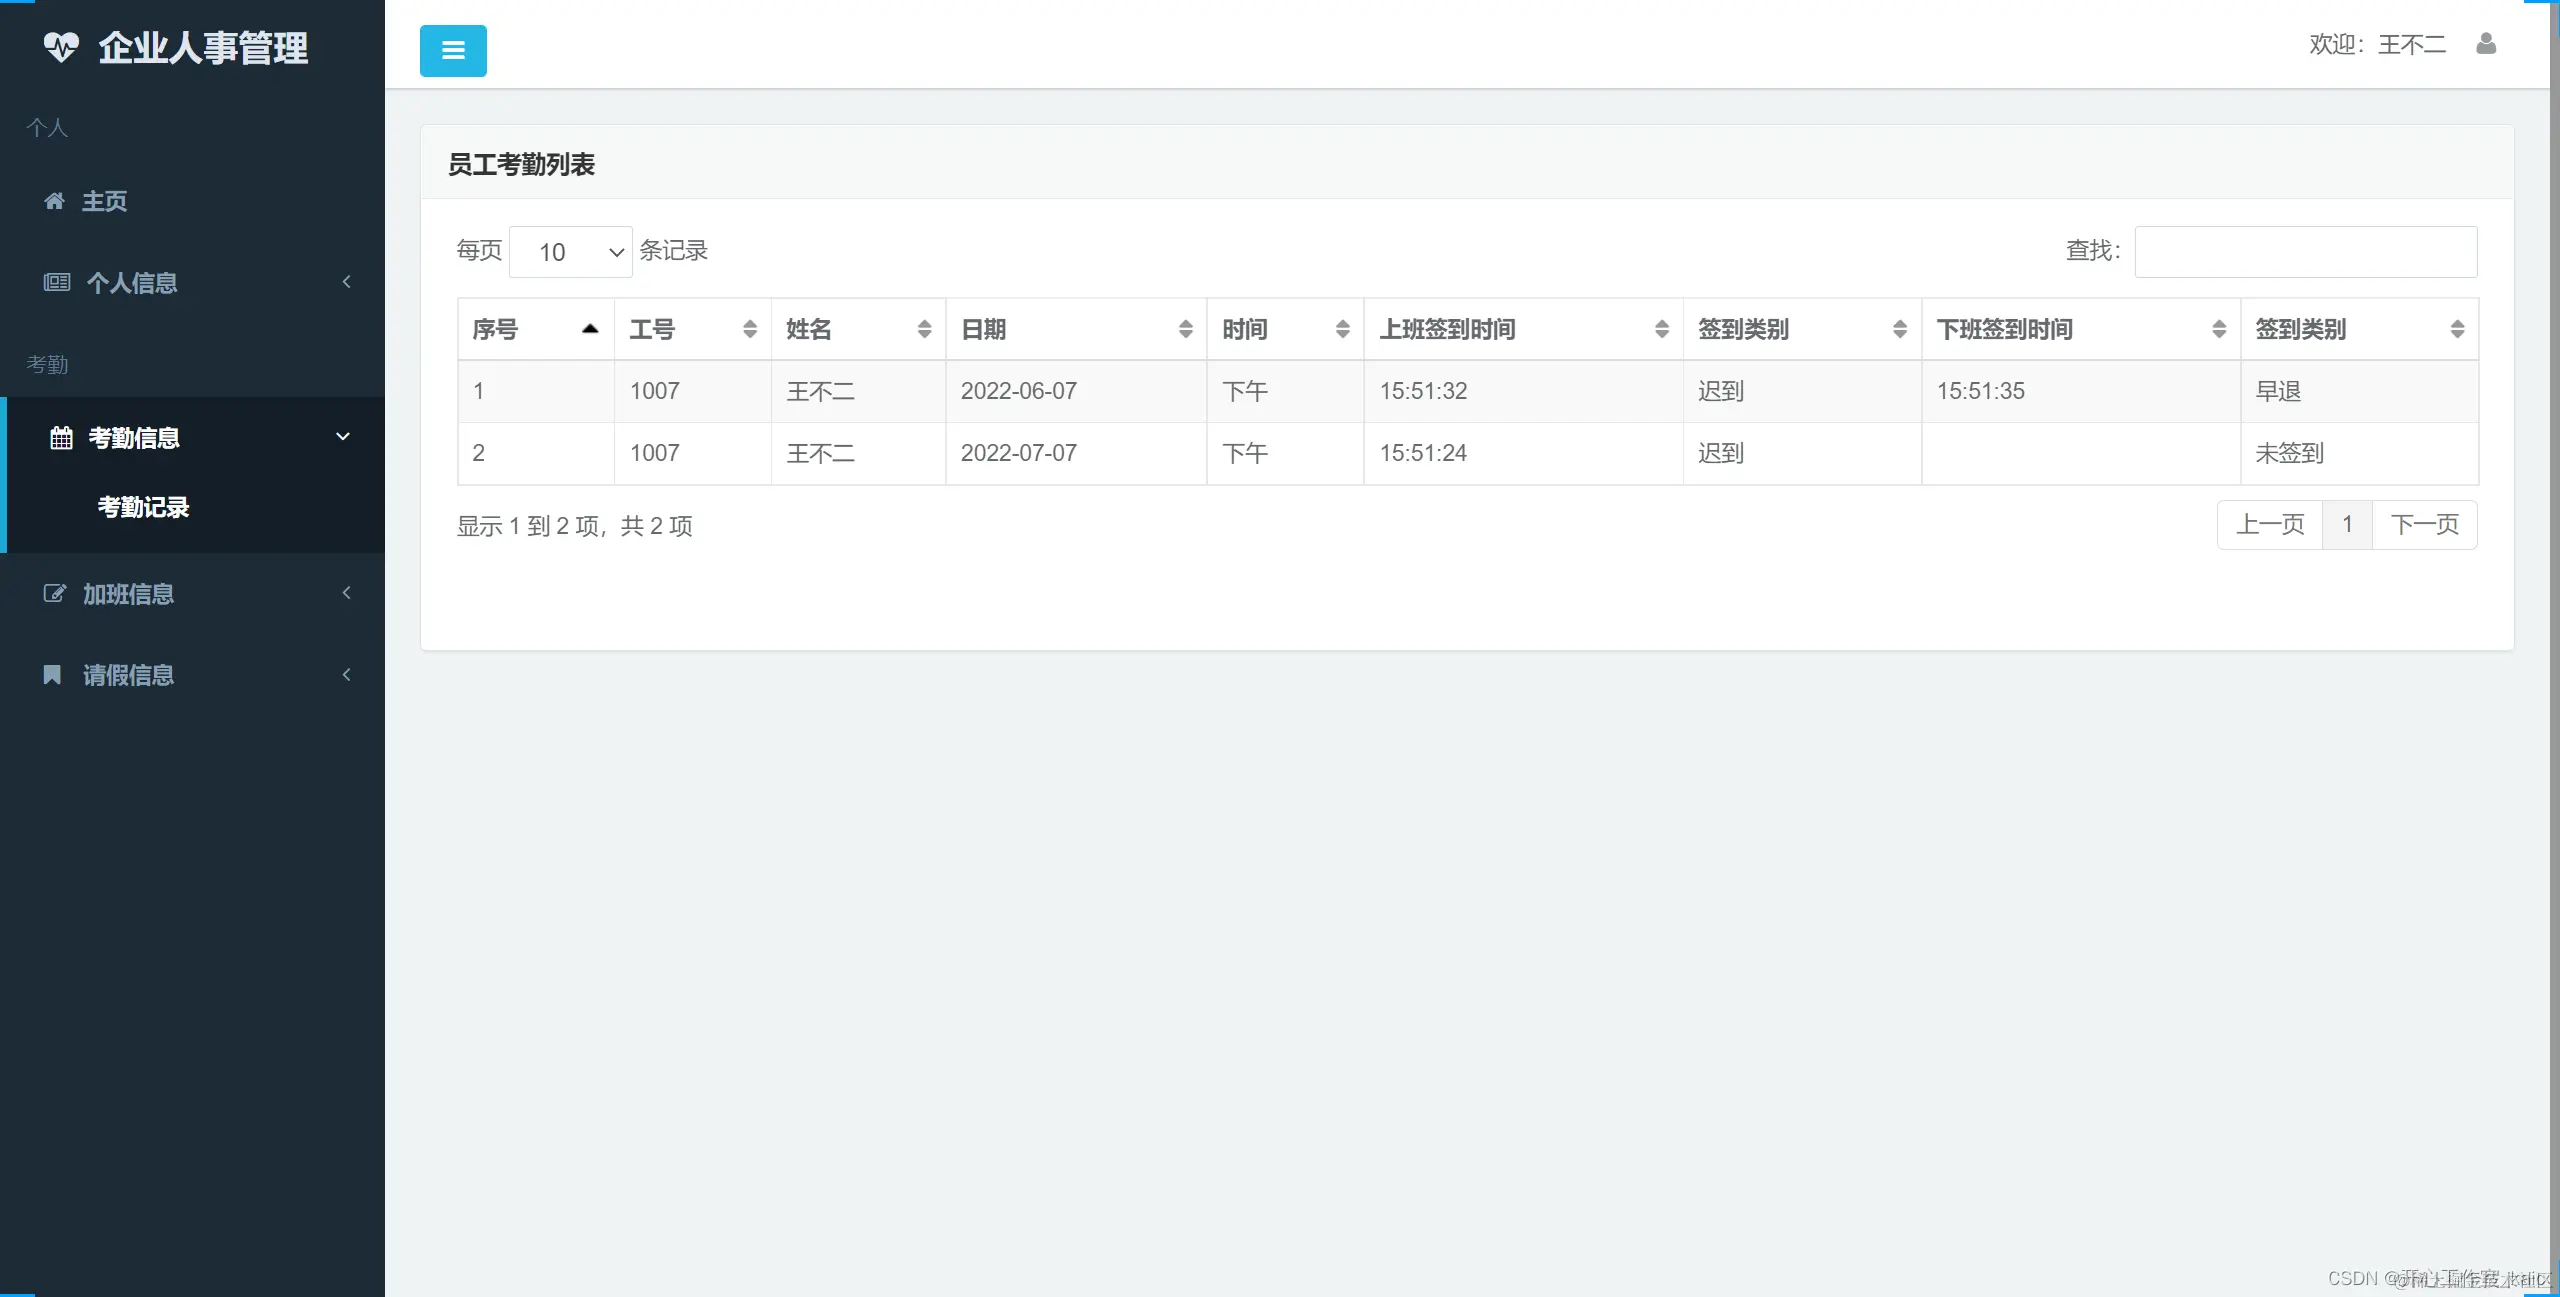Expand the 加班信息 submenu chevron
Screen dimensions: 2560x1297
click(346, 593)
